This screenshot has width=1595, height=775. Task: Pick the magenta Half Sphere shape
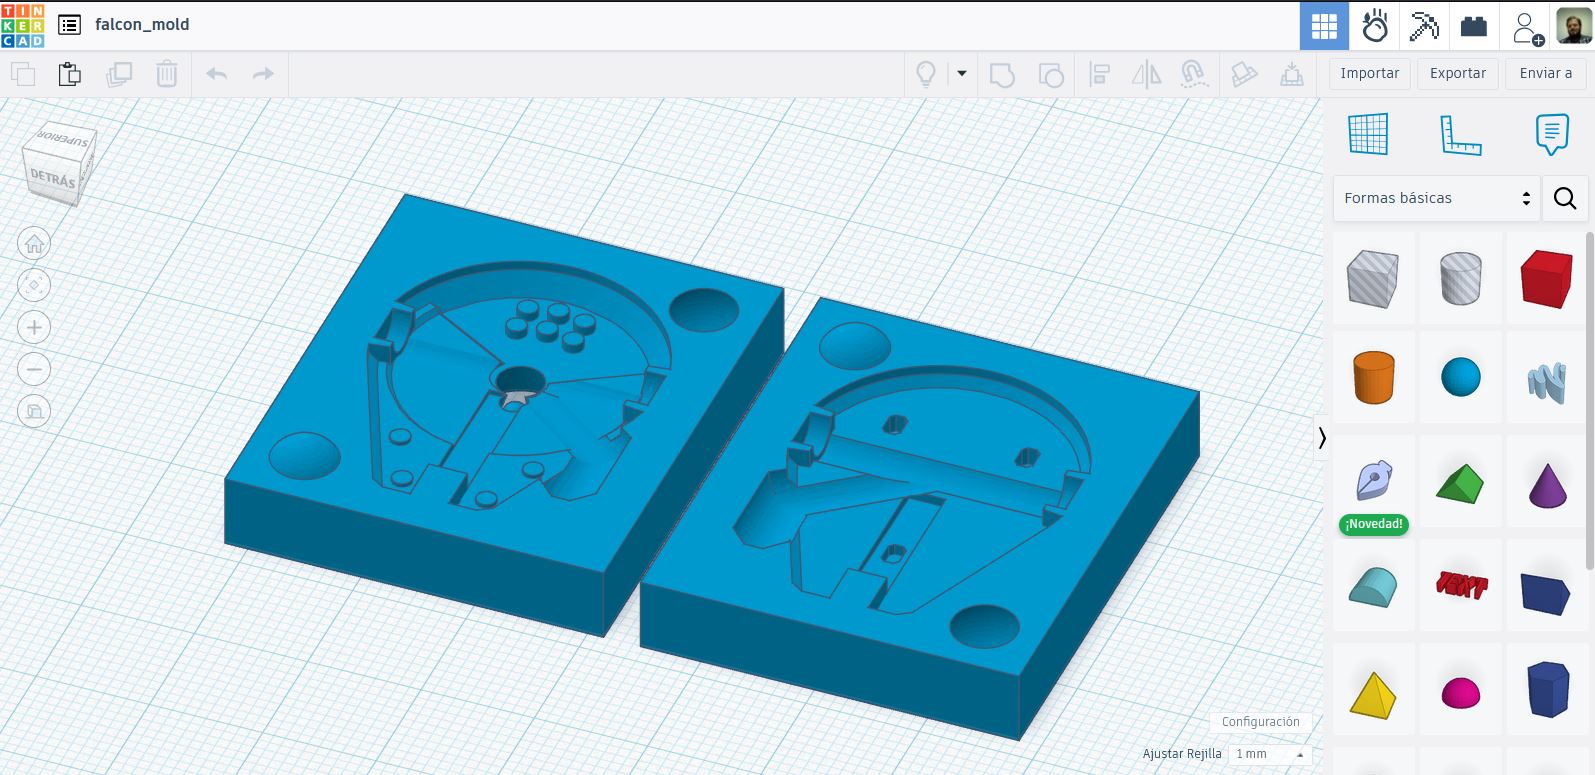coord(1460,692)
